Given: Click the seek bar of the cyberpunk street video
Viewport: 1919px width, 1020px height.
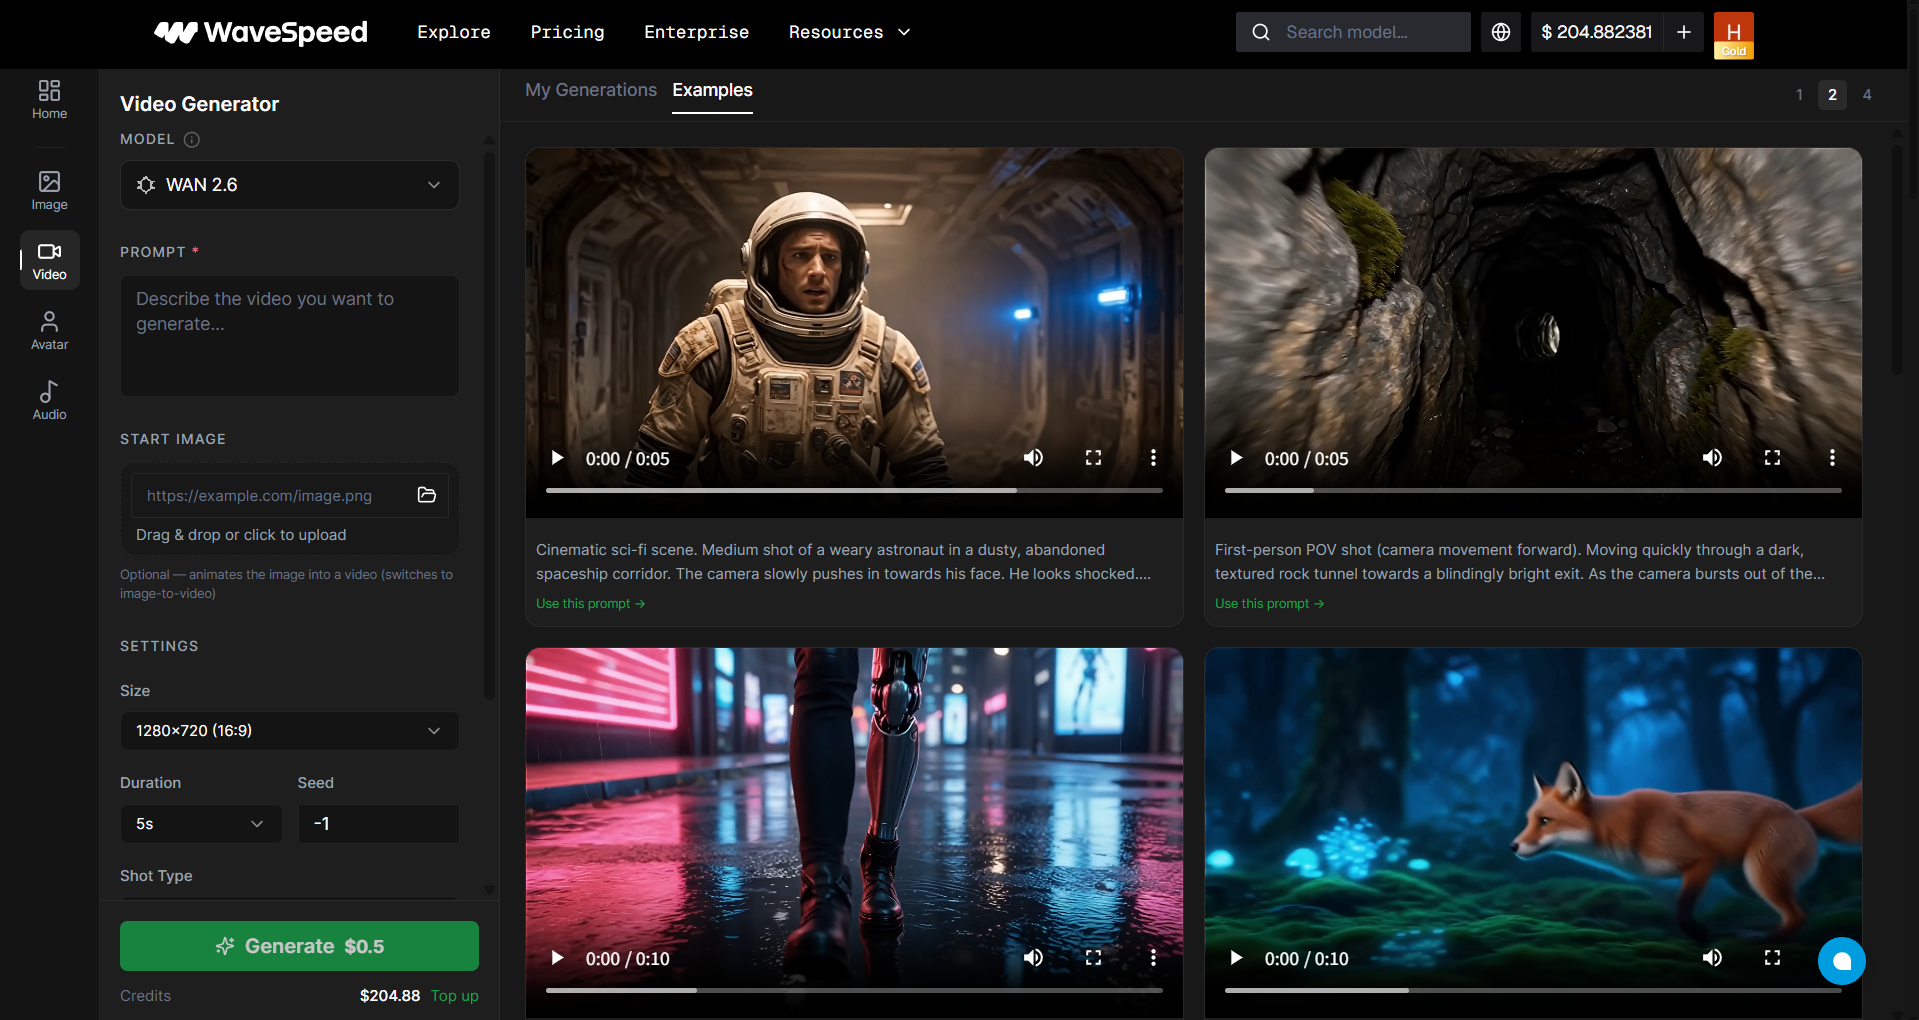Looking at the screenshot, I should point(853,990).
